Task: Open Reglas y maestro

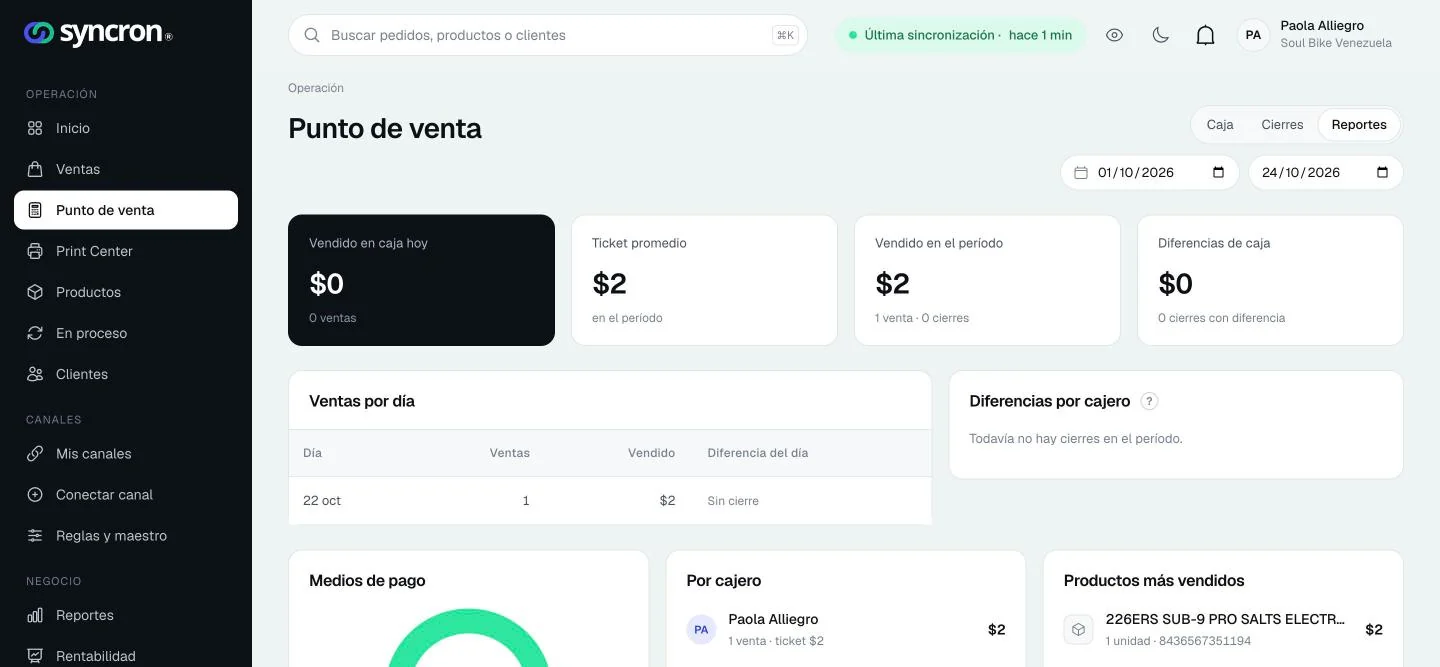Action: coord(126,535)
